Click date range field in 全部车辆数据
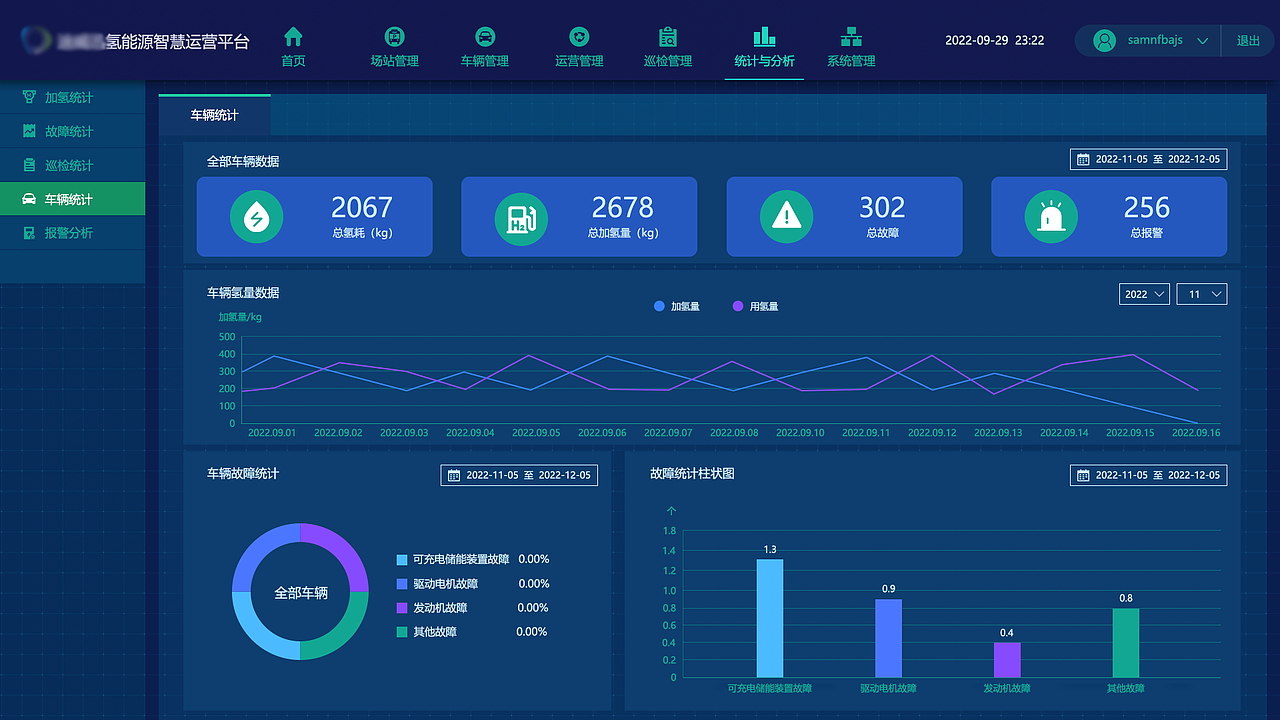This screenshot has width=1280, height=720. (x=1148, y=159)
